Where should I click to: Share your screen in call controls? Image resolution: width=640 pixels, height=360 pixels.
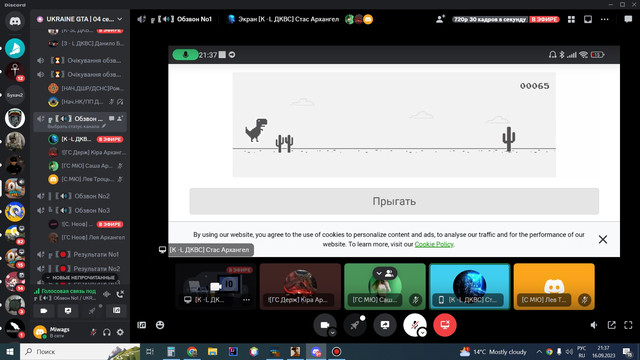click(x=384, y=325)
